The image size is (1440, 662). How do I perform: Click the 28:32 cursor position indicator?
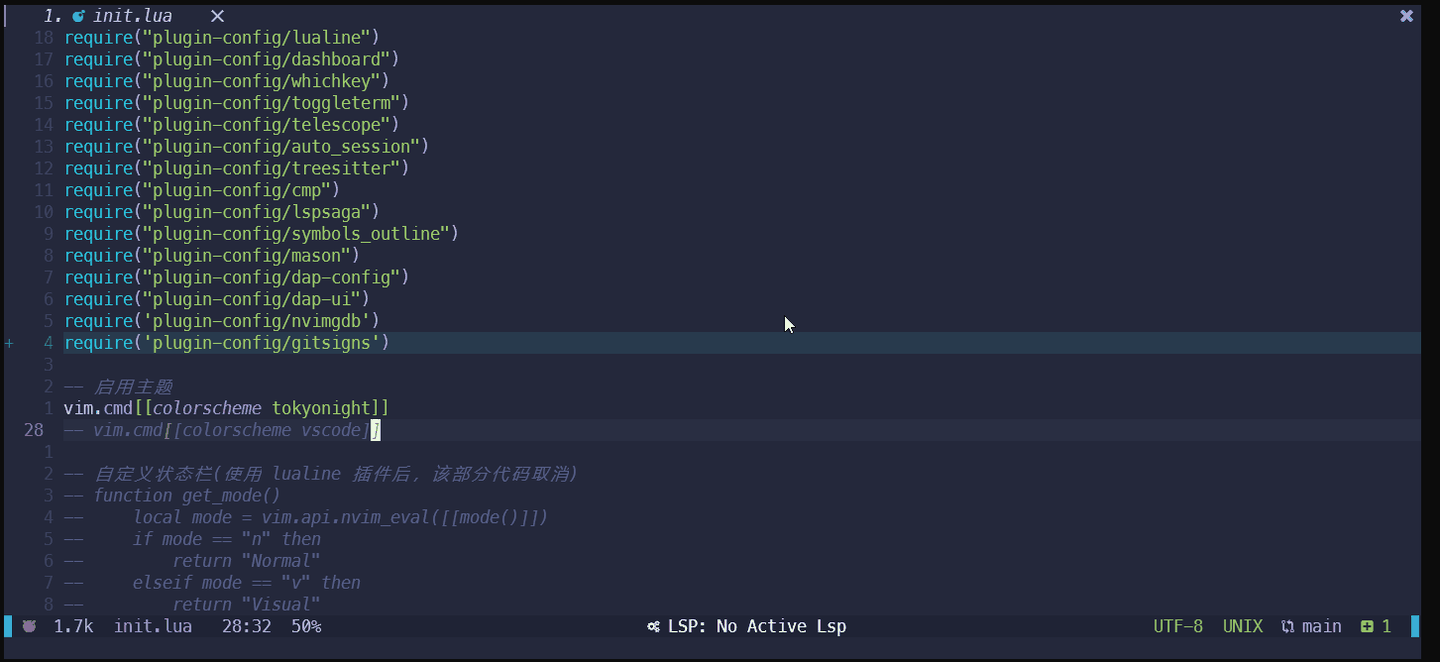pyautogui.click(x=246, y=626)
